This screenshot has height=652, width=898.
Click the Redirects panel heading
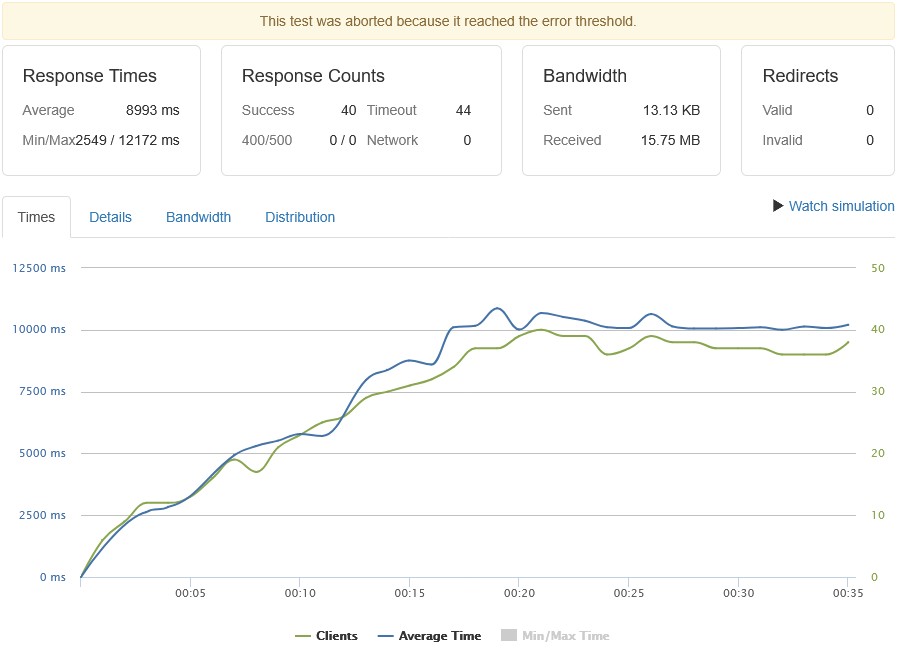tap(800, 76)
